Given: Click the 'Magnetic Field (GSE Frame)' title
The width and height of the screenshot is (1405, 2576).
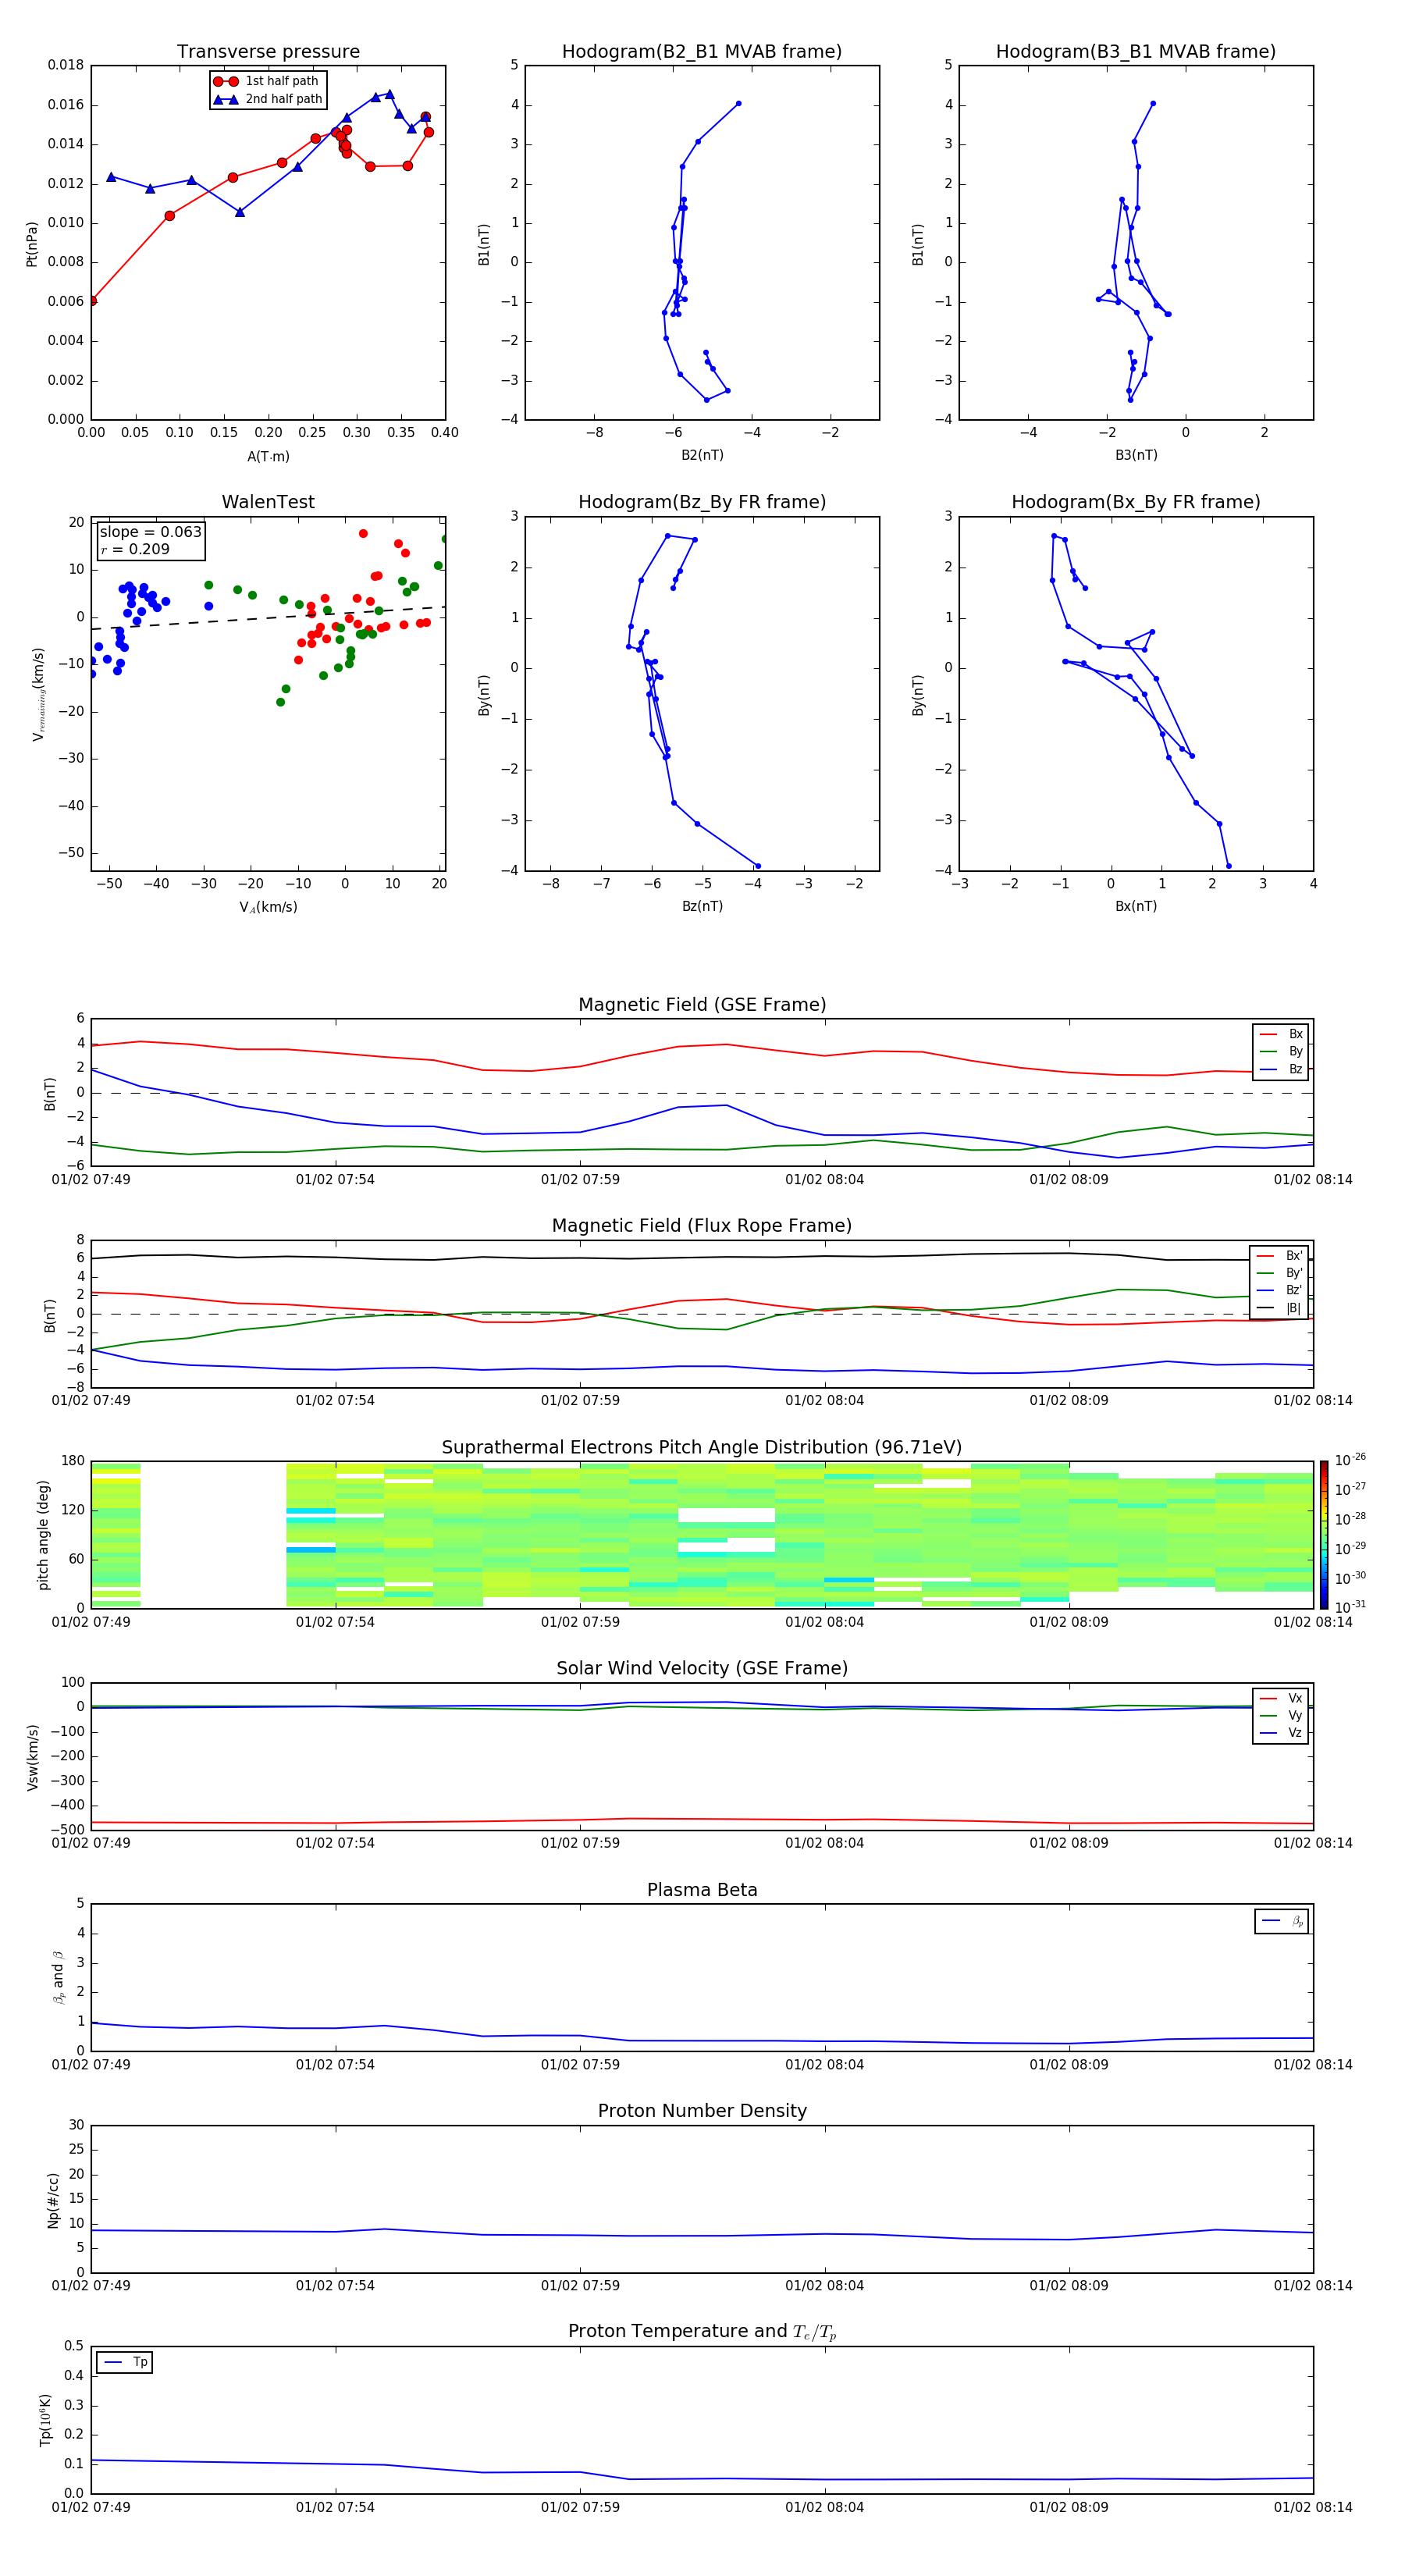Looking at the screenshot, I should tap(702, 1005).
